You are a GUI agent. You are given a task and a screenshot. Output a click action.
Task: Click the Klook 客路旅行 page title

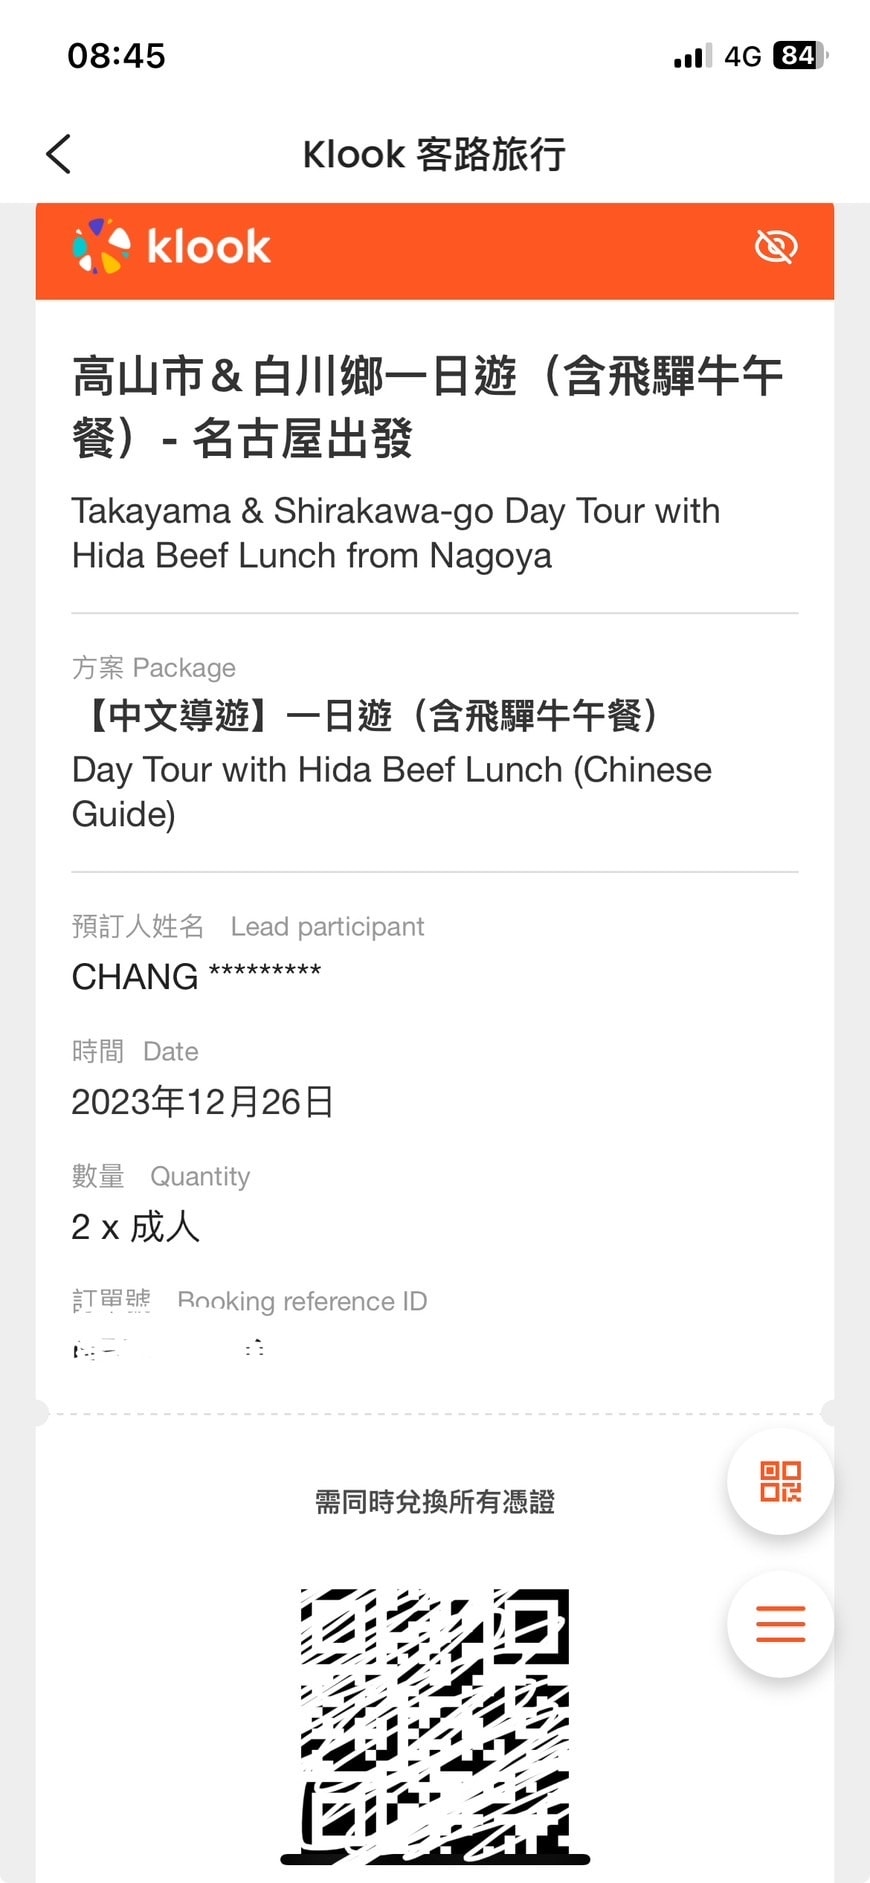click(434, 155)
